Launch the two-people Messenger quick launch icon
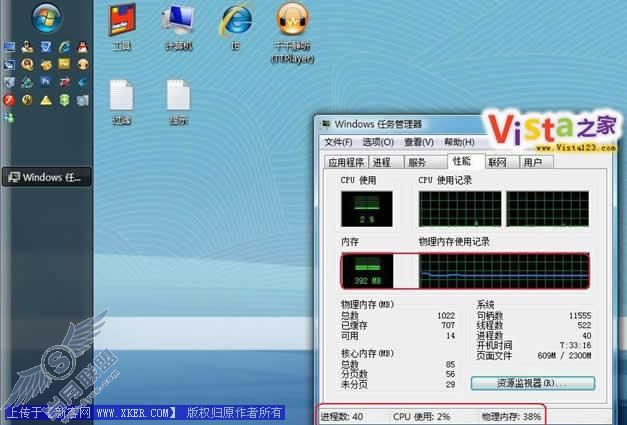 pyautogui.click(x=9, y=118)
